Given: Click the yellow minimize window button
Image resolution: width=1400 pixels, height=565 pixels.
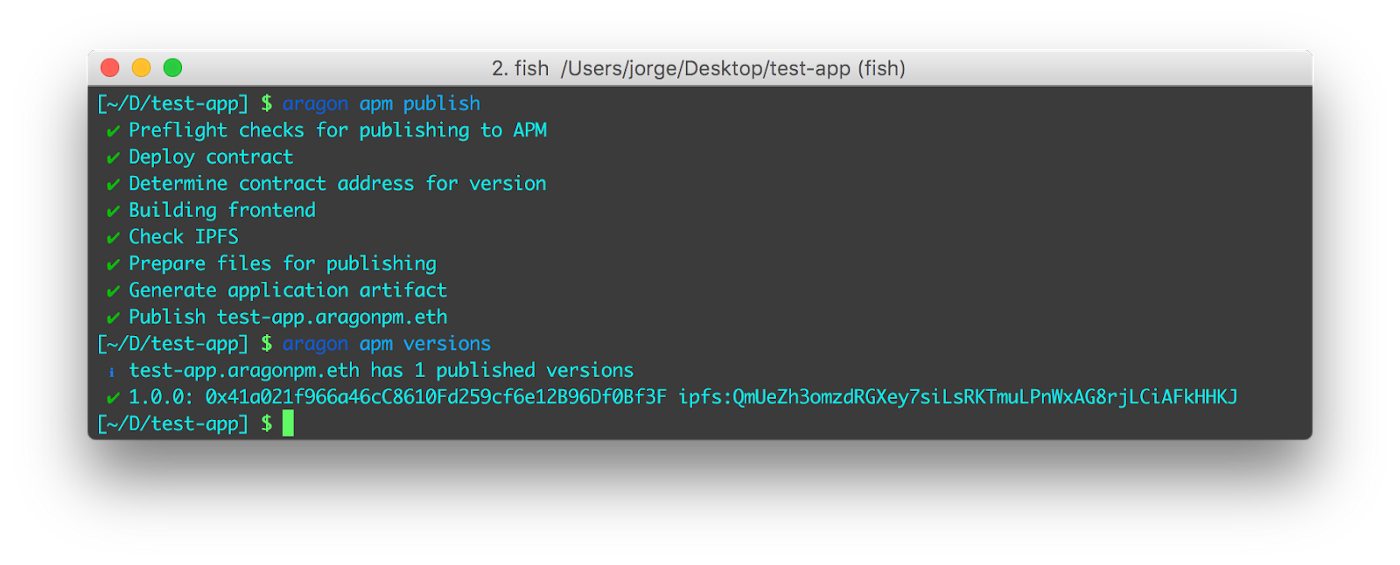Looking at the screenshot, I should [141, 68].
